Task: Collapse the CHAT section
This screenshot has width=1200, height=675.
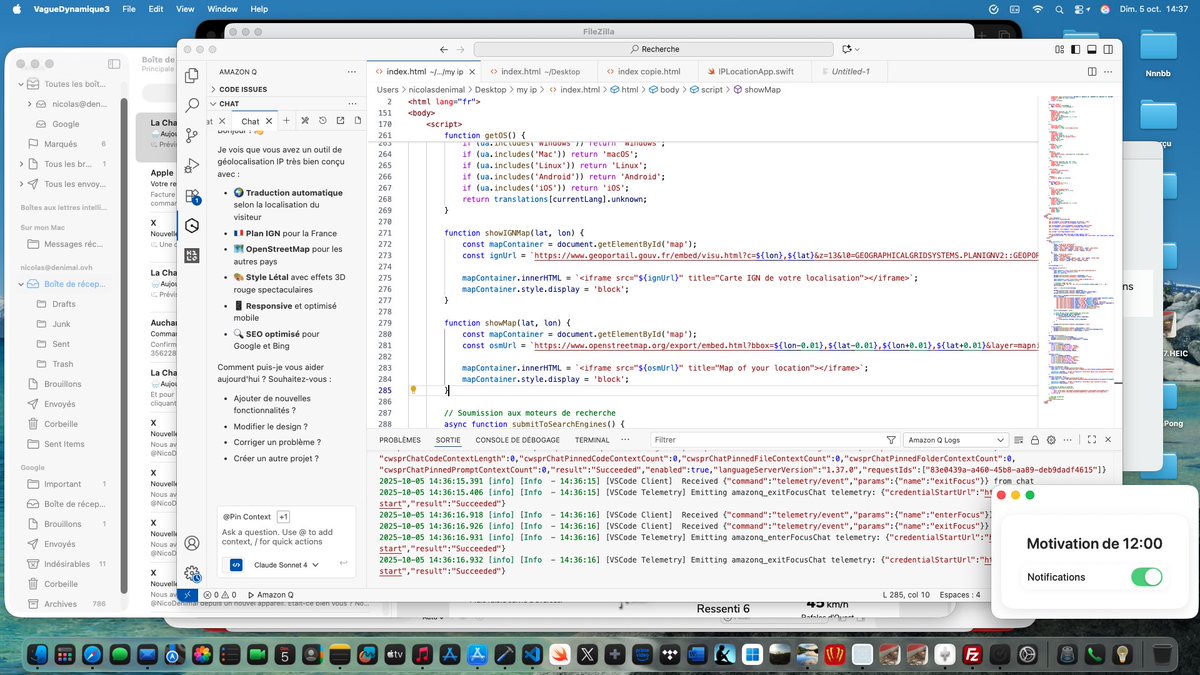Action: pos(230,103)
